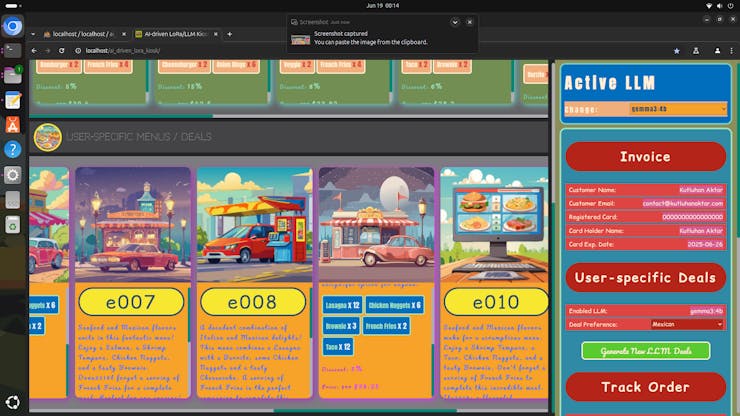Open the Text Editor icon in the dock
740x416 pixels.
13,100
